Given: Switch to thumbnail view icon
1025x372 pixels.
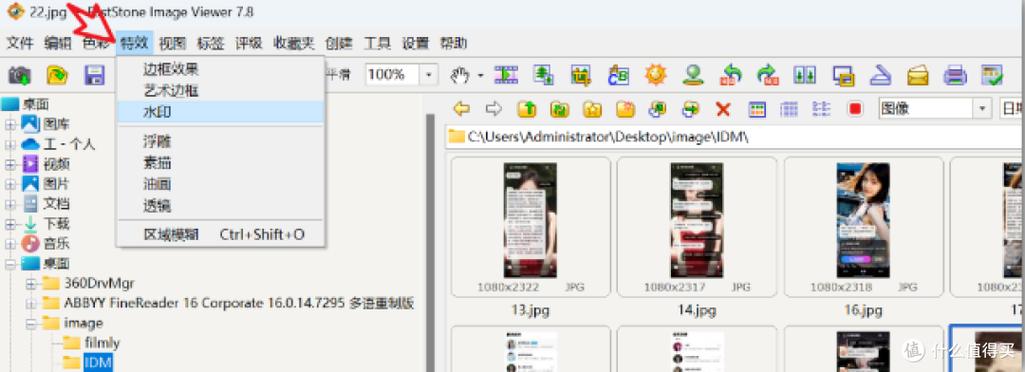Looking at the screenshot, I should [x=756, y=109].
